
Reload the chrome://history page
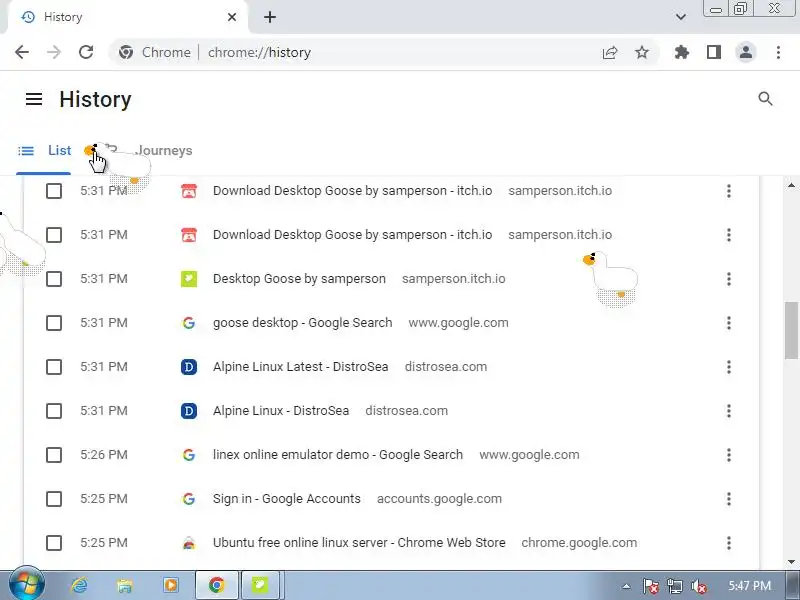point(86,52)
